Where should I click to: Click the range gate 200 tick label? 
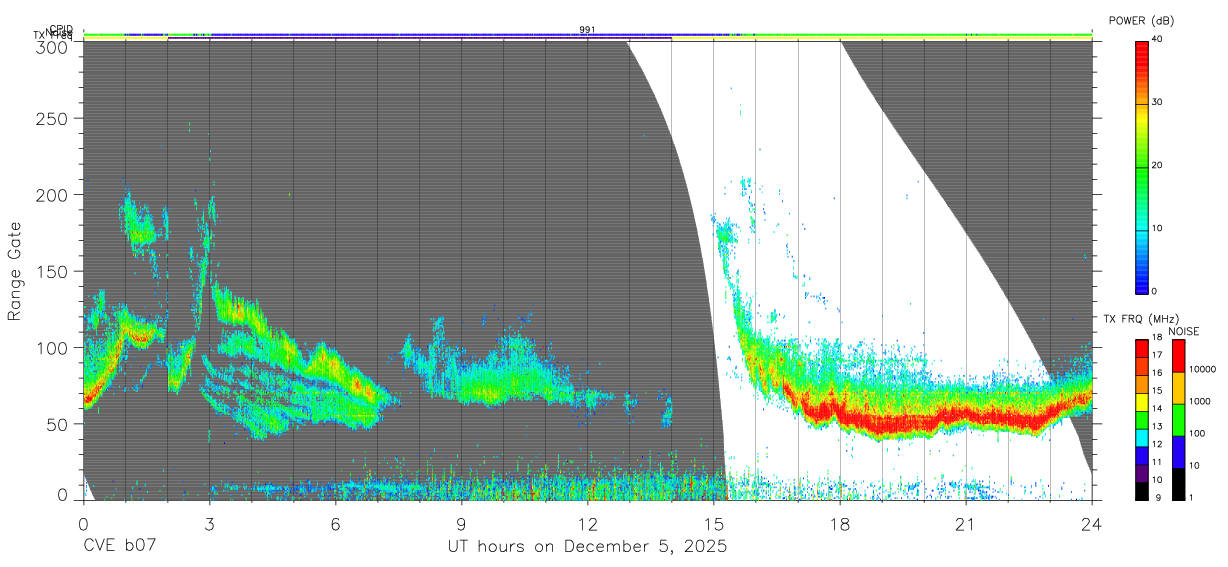click(52, 195)
